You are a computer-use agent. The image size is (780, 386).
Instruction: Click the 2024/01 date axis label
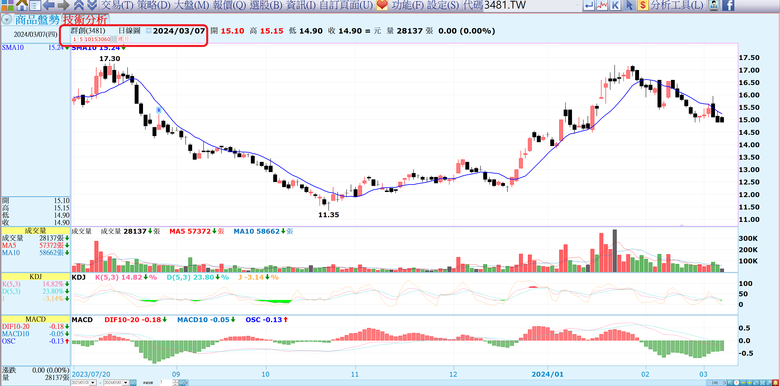pos(547,373)
